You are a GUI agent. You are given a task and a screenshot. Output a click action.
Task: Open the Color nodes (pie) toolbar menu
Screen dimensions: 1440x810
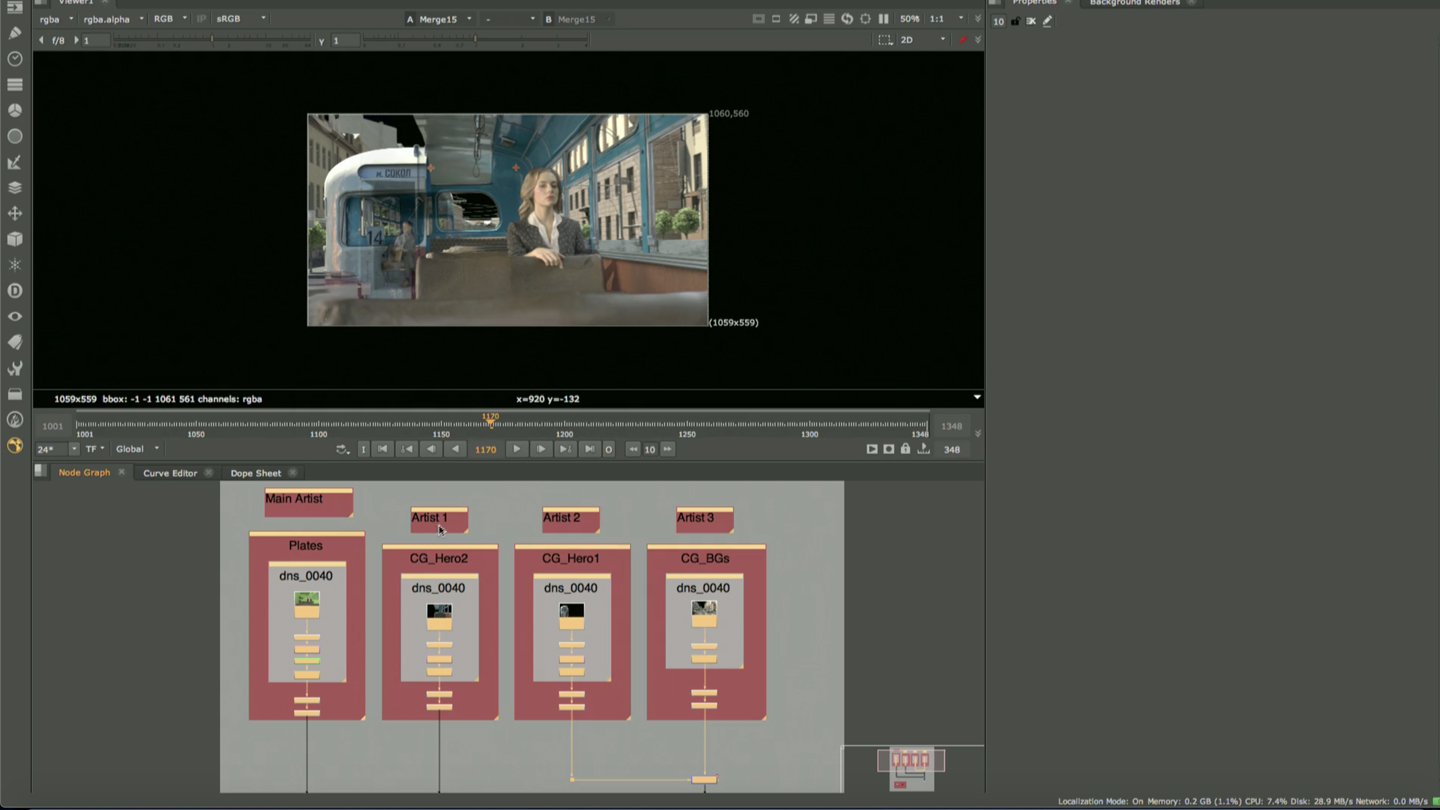(x=15, y=110)
